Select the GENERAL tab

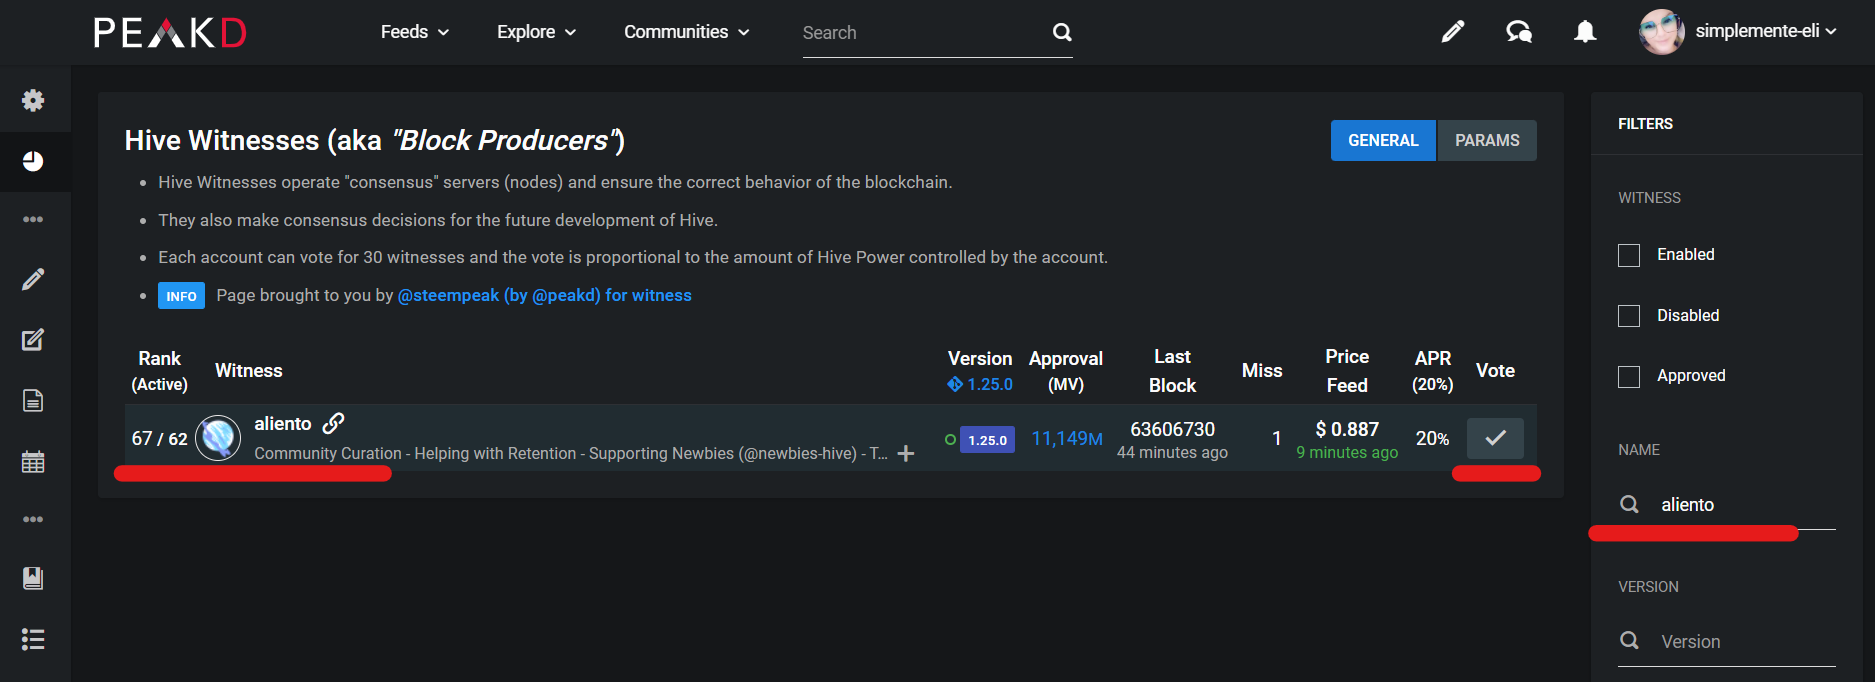click(x=1383, y=140)
